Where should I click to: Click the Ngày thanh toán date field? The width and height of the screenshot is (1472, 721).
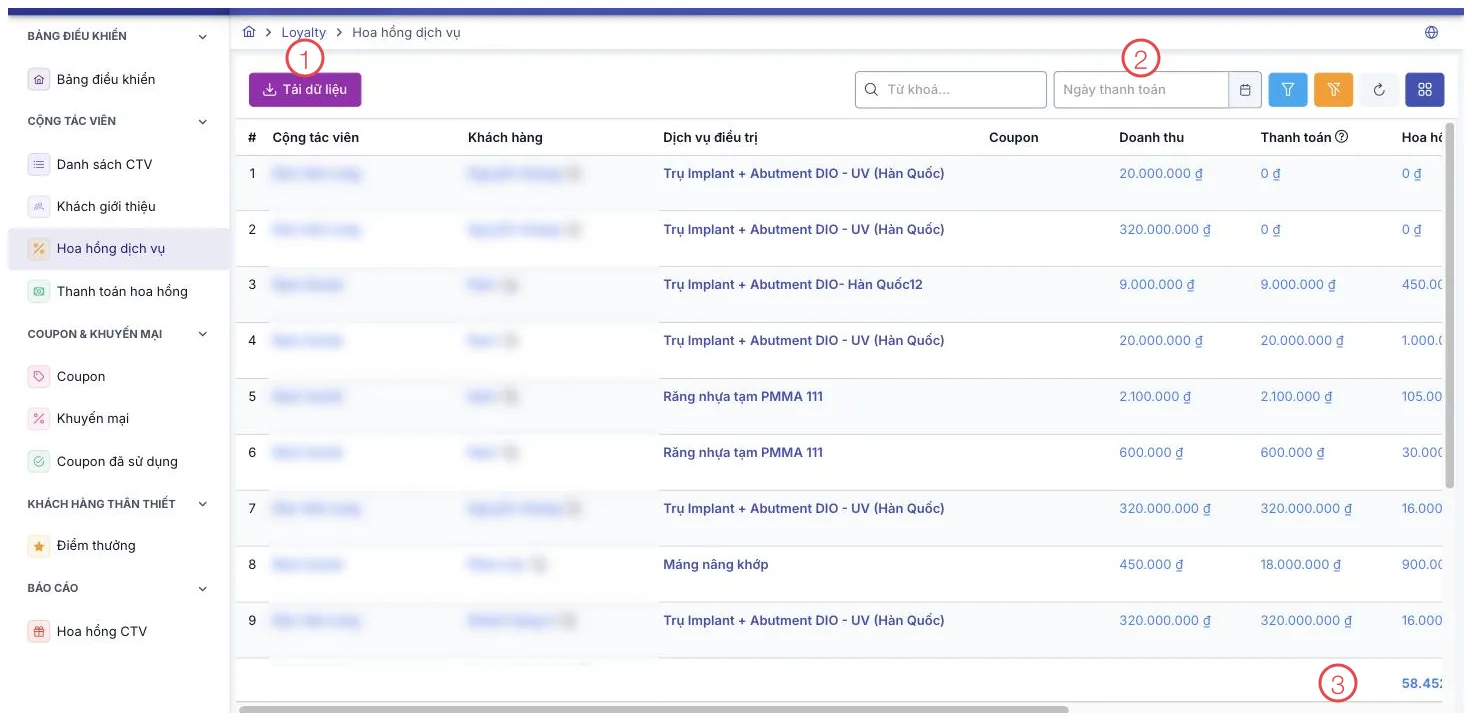tap(1141, 90)
